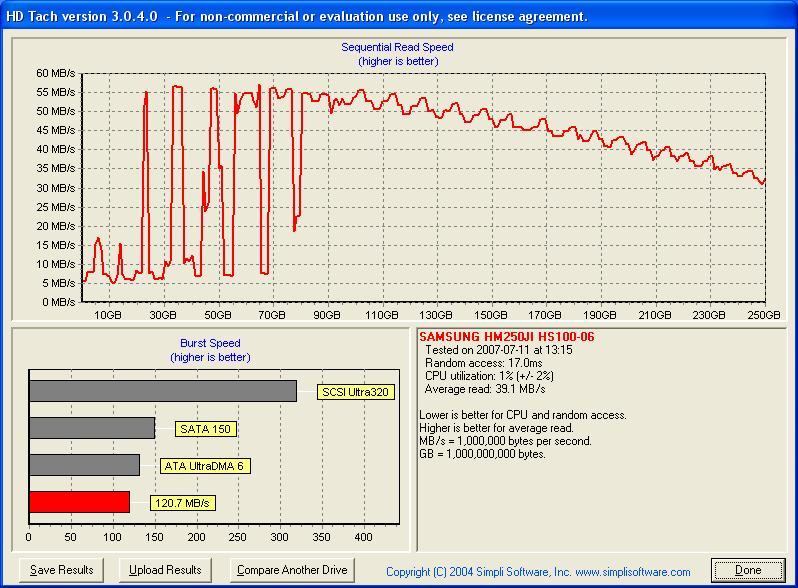Click the 45 MB/s axis label
Image resolution: width=798 pixels, height=588 pixels.
55,130
